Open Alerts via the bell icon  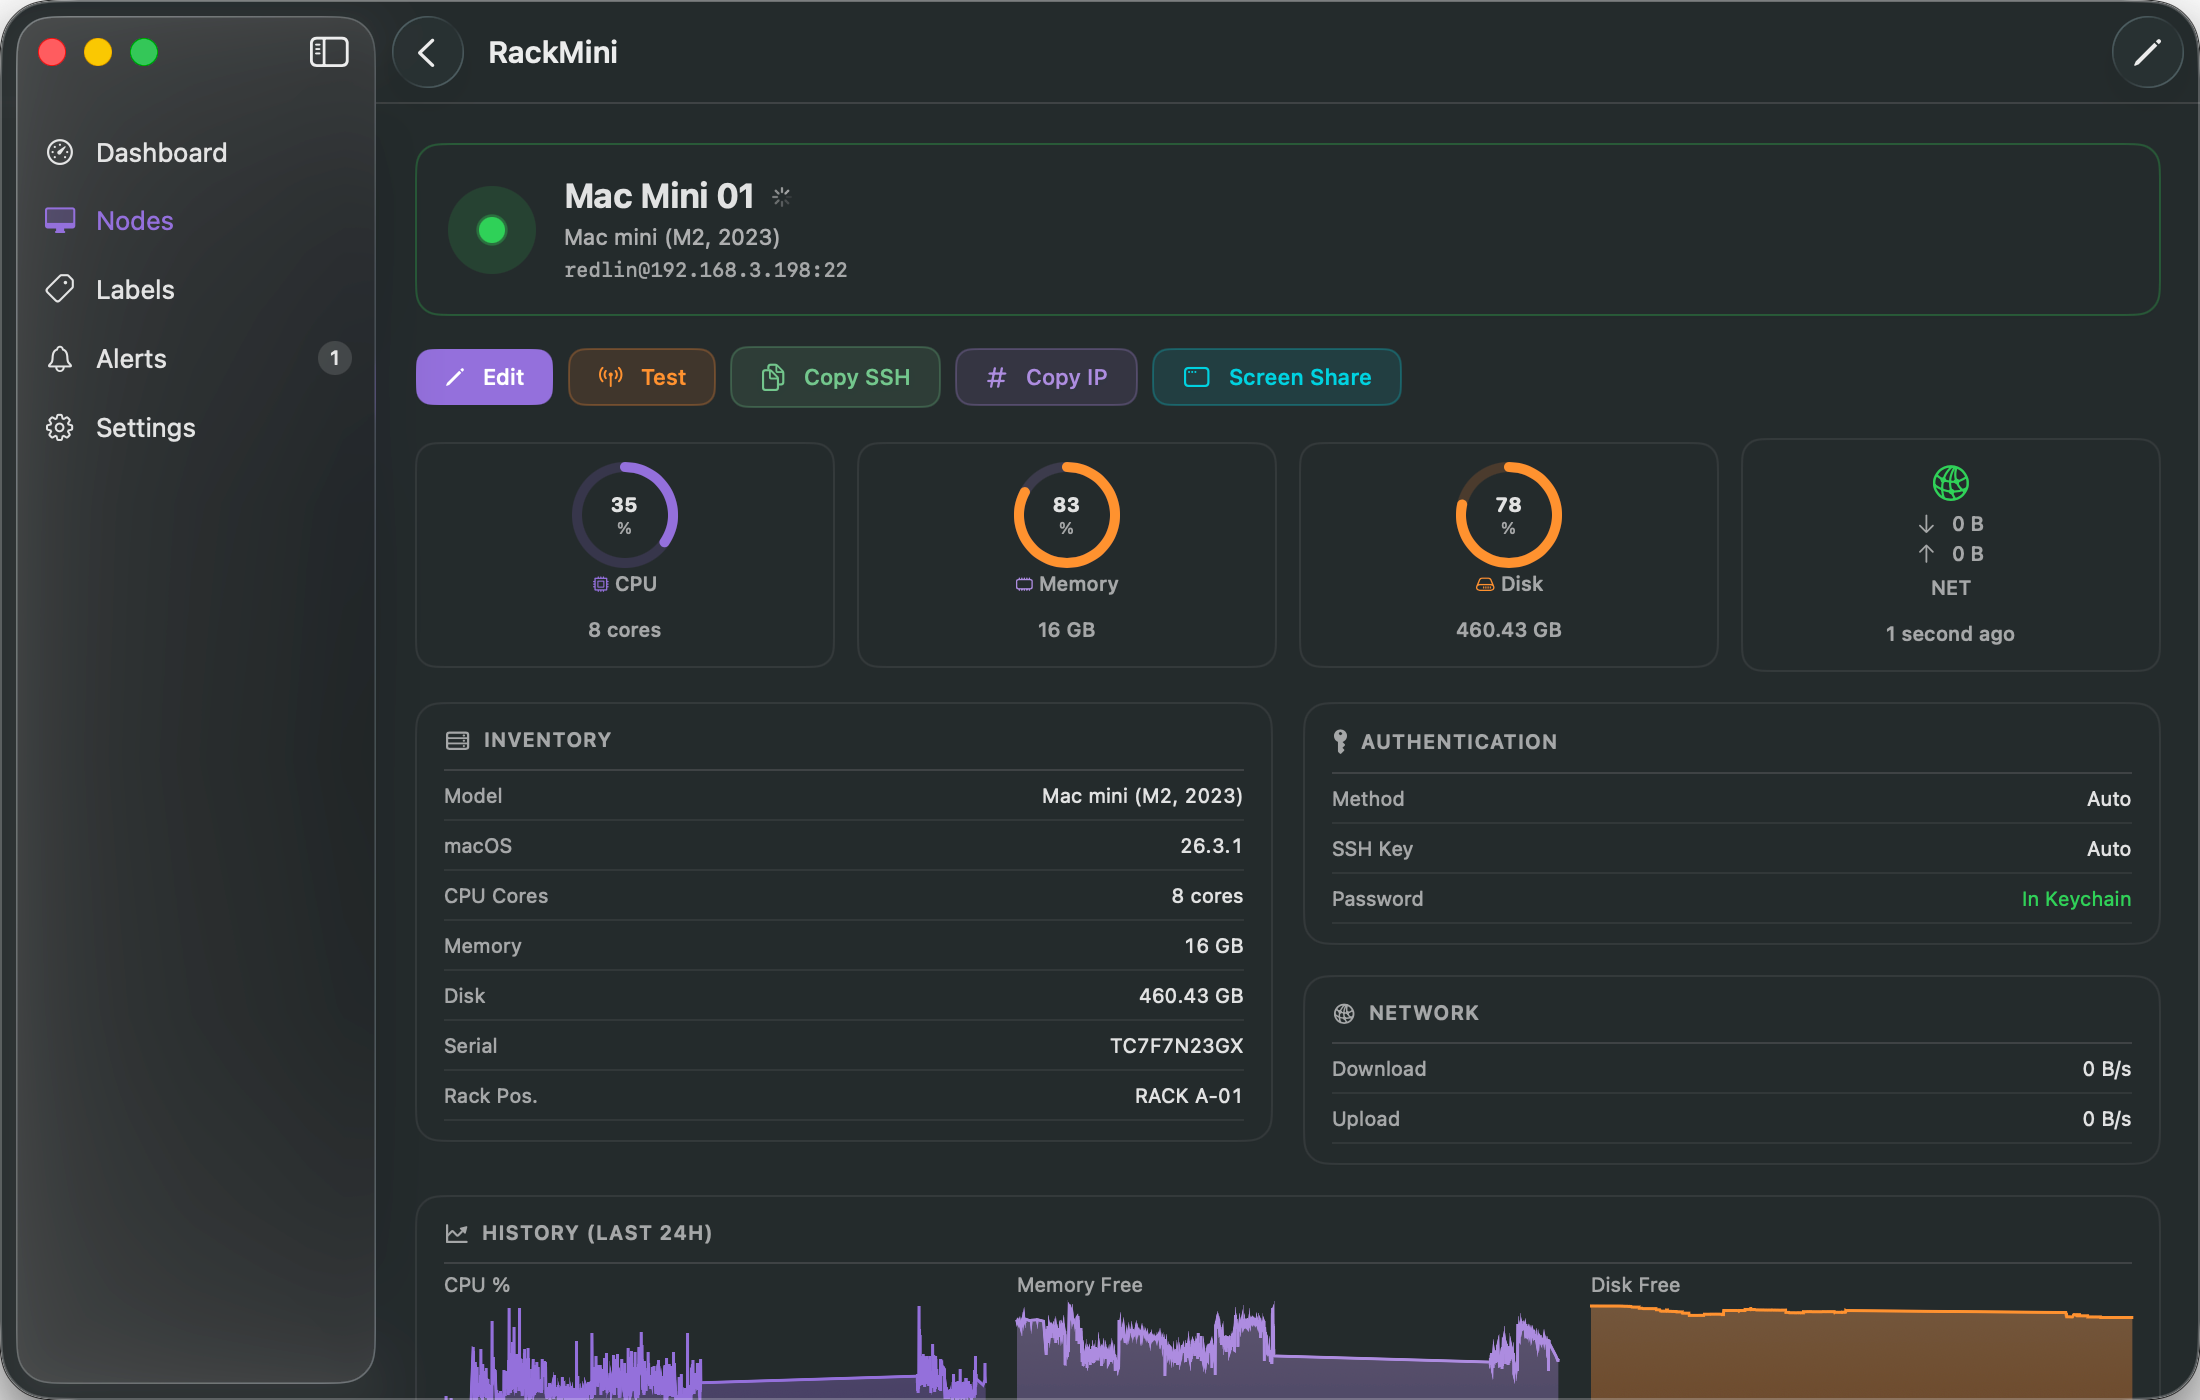(x=60, y=358)
